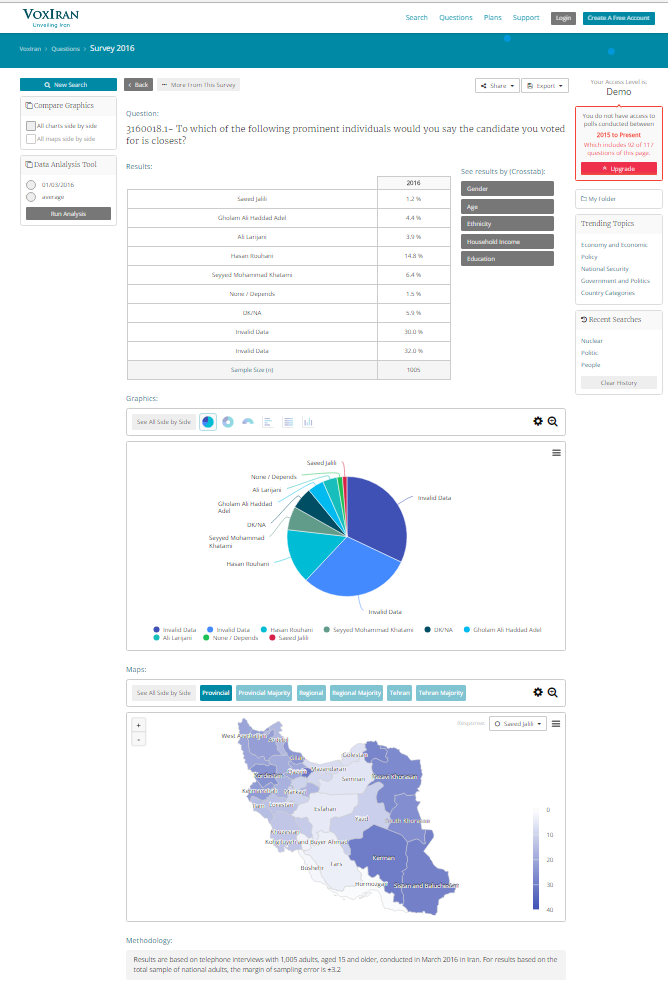Select the vertical column chart type
Screen dimensions: 668x984
coord(308,422)
